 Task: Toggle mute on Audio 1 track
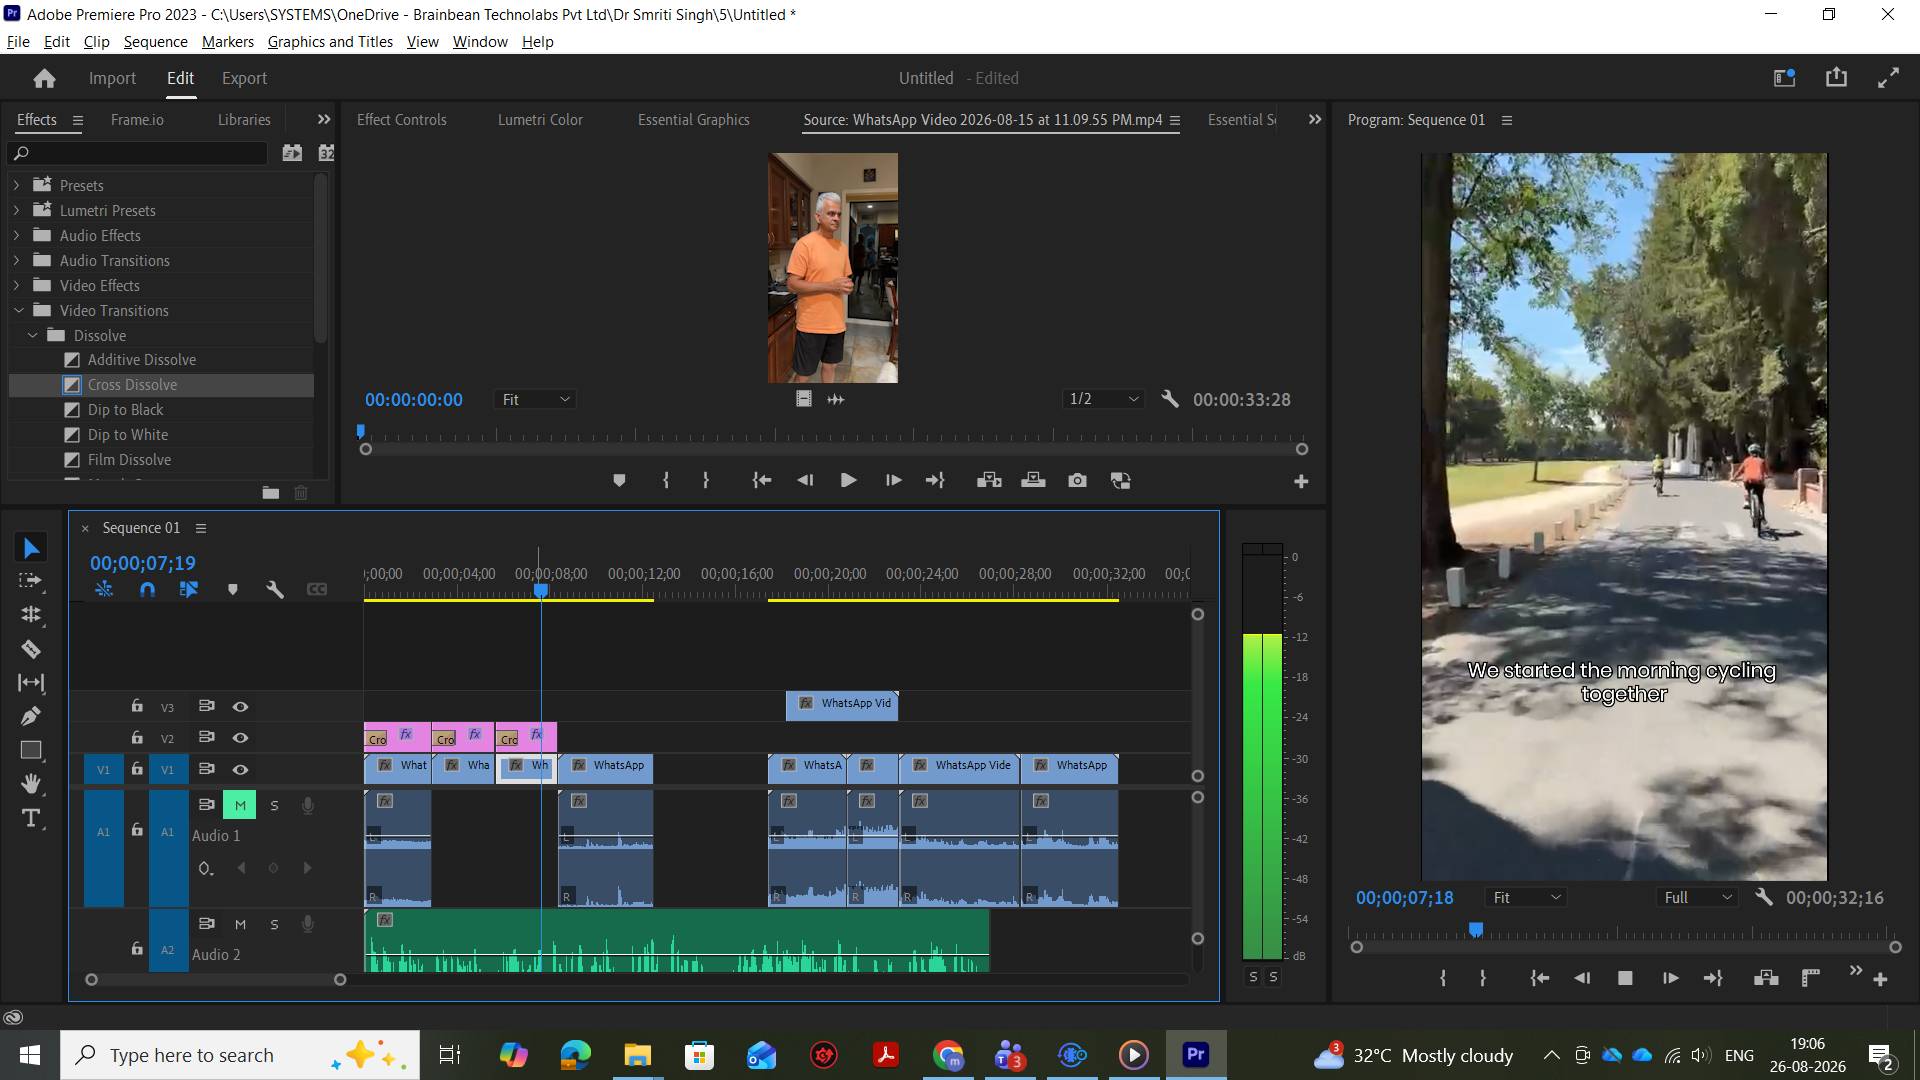coord(240,805)
